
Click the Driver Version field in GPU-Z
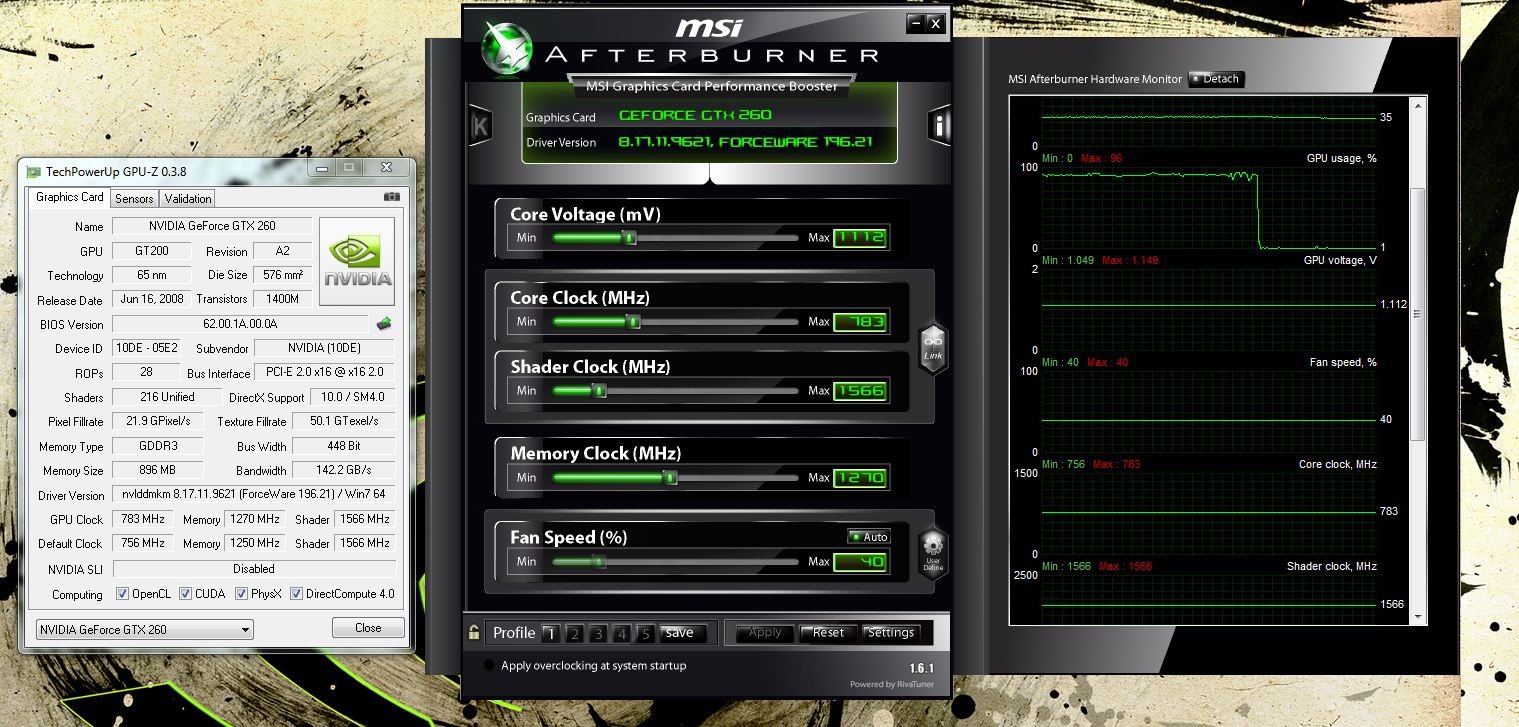tap(254, 495)
